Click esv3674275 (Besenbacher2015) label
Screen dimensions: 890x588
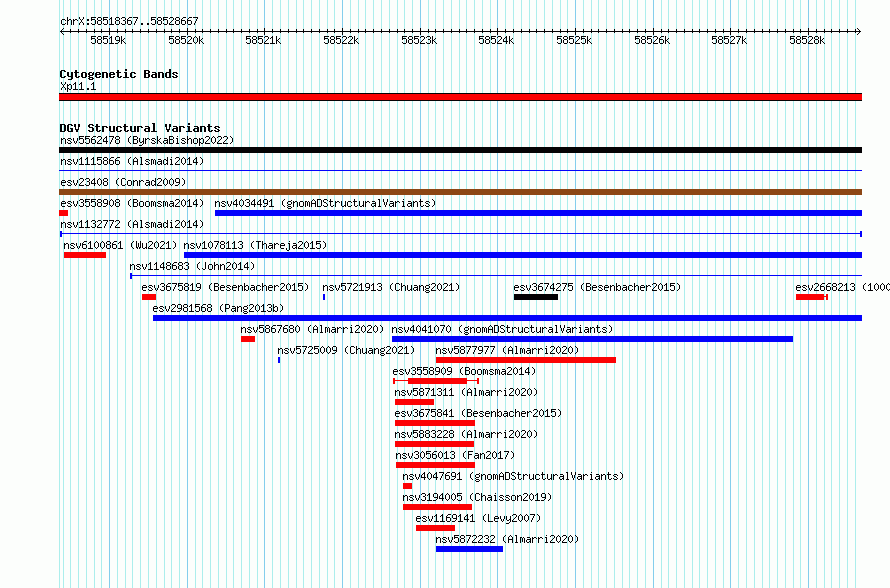pyautogui.click(x=597, y=287)
